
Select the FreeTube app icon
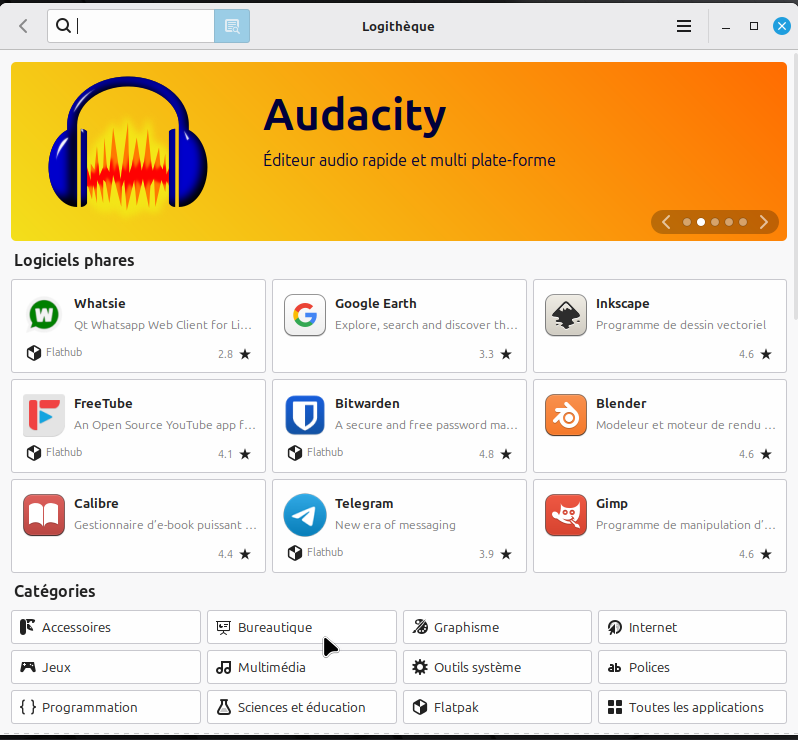pos(44,416)
